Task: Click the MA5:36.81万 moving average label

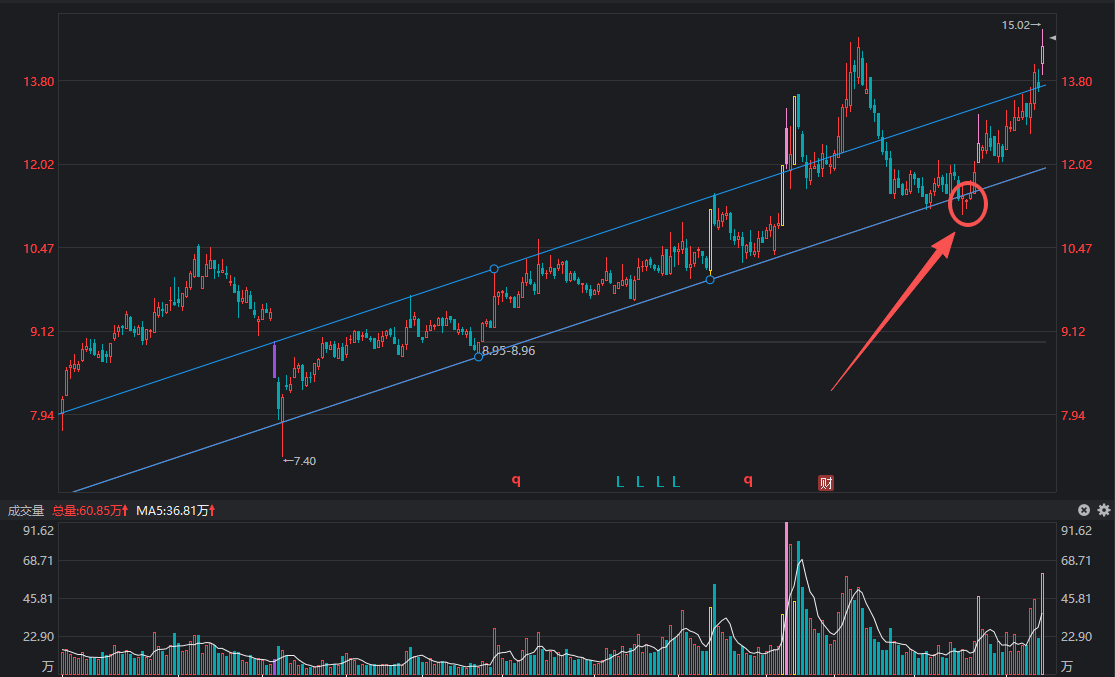Action: [x=174, y=511]
